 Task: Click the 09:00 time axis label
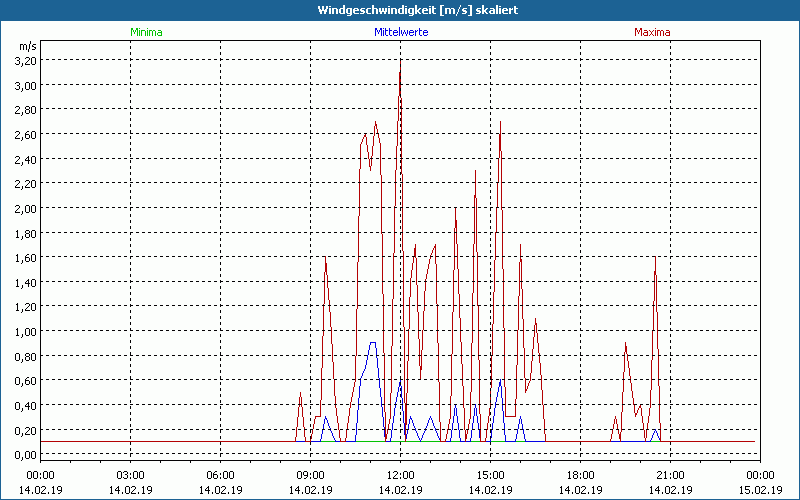310,475
